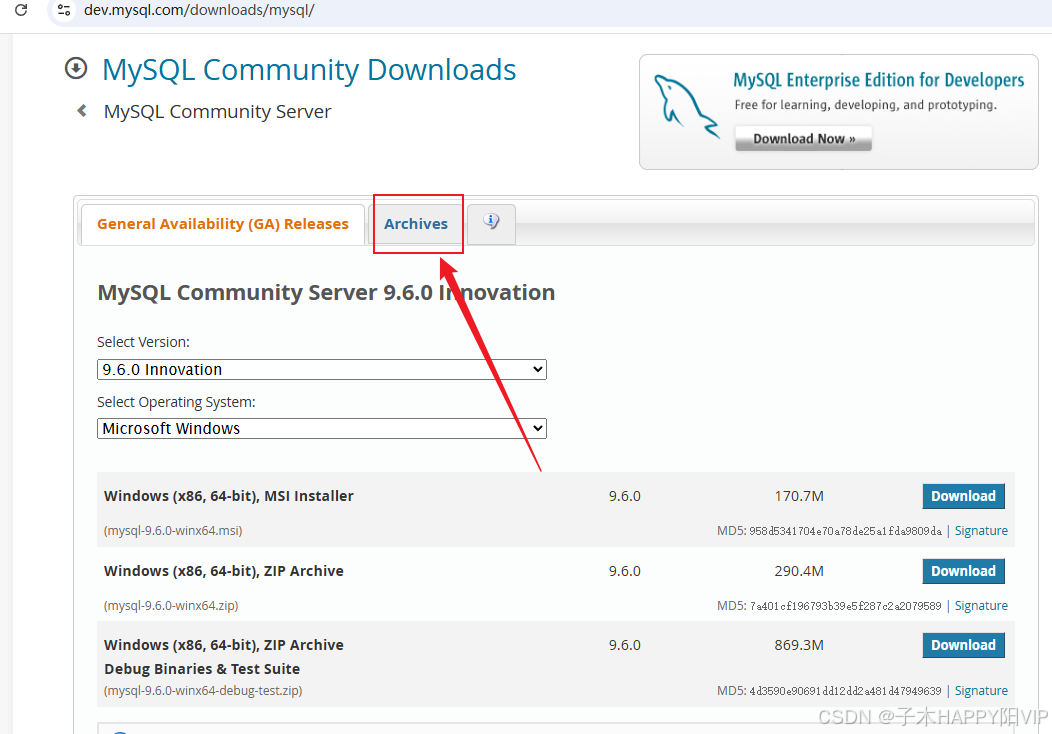Click the filename (mysql-9.6.0-winx64.msi)
Image resolution: width=1052 pixels, height=734 pixels.
[x=173, y=531]
